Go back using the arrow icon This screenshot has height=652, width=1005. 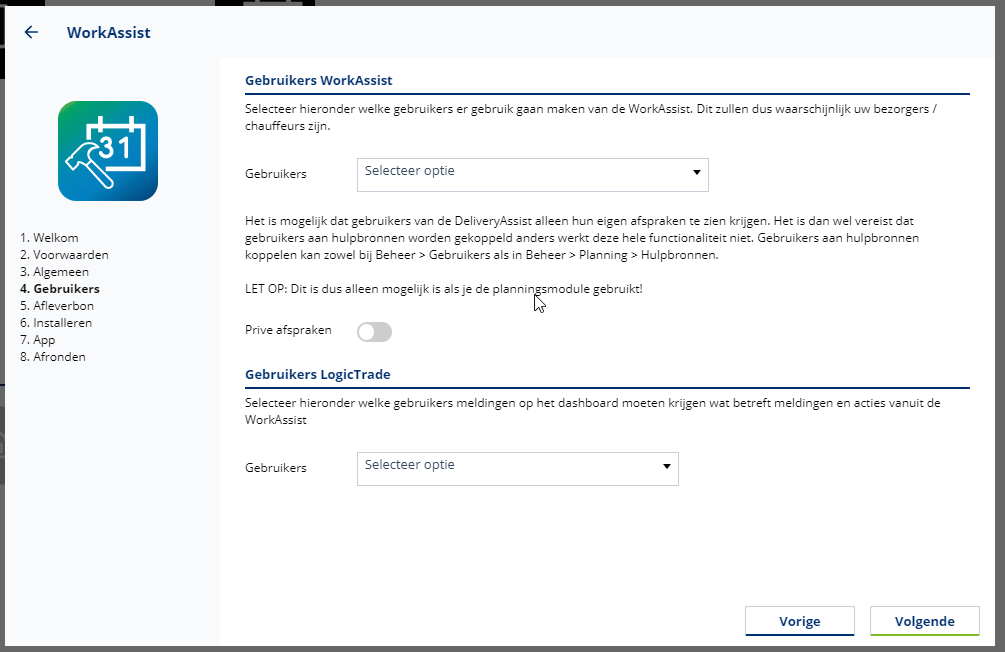tap(31, 32)
